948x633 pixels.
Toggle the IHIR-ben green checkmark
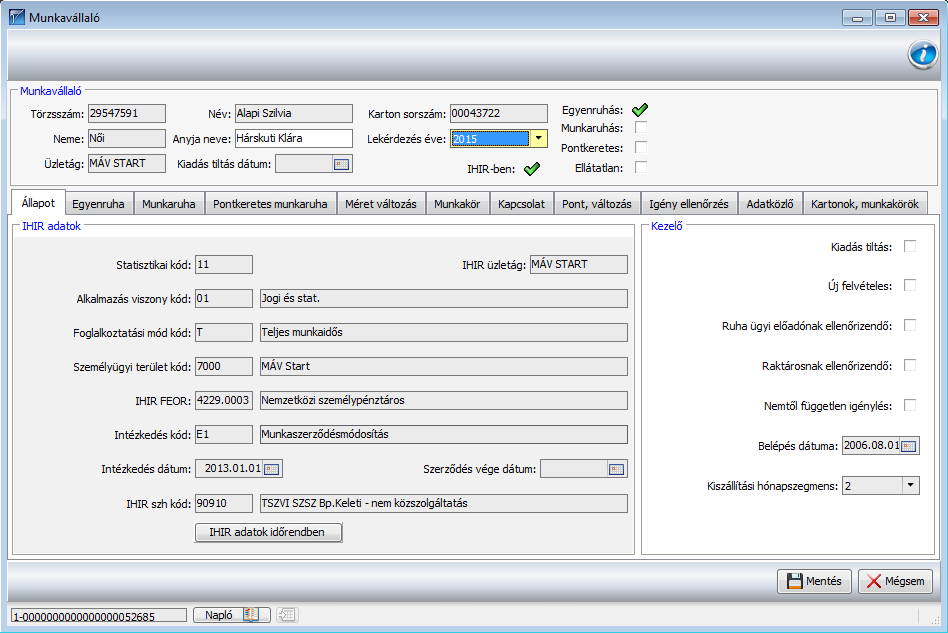click(532, 169)
